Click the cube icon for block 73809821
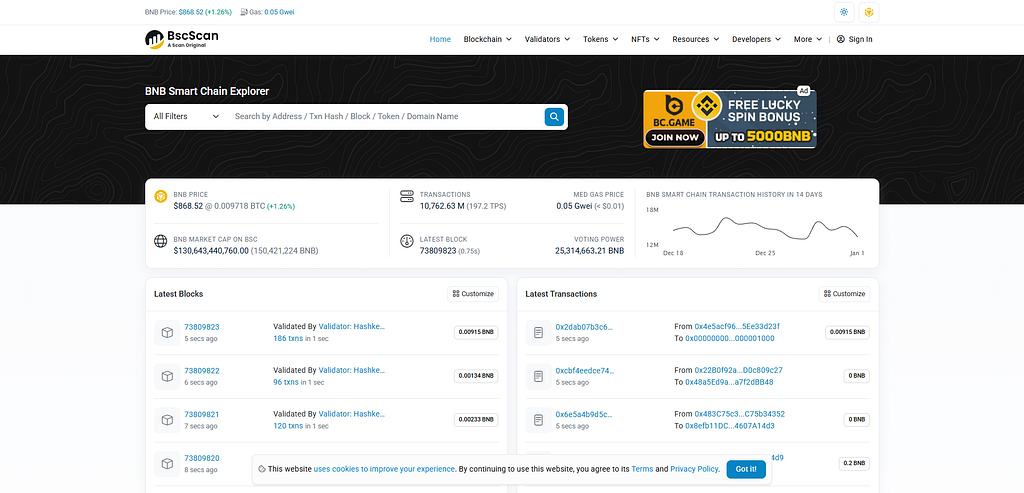1024x493 pixels. [167, 420]
